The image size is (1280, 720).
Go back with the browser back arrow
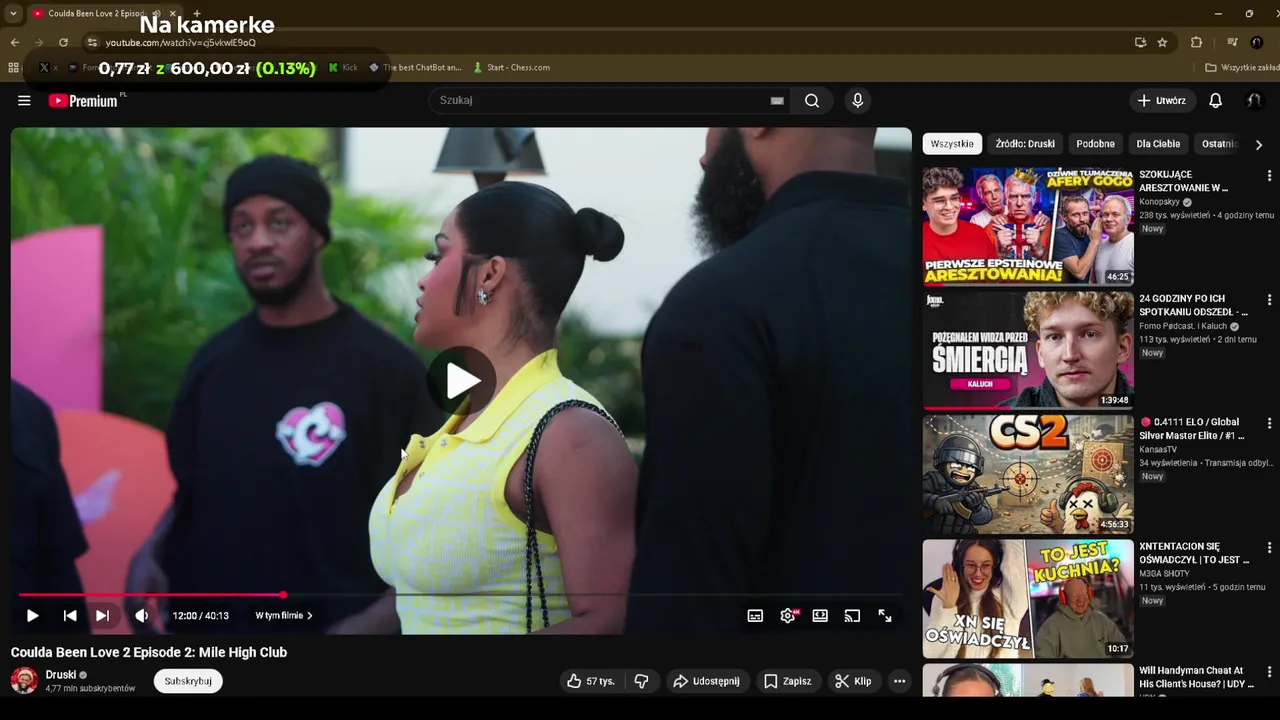point(14,42)
